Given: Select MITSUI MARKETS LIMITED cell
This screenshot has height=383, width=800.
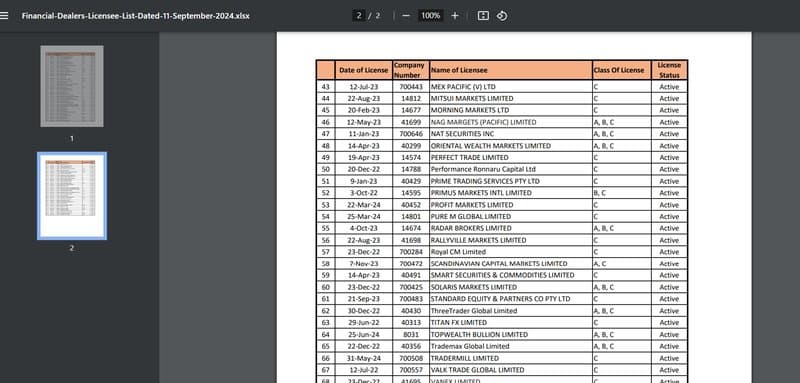Looking at the screenshot, I should coord(511,98).
